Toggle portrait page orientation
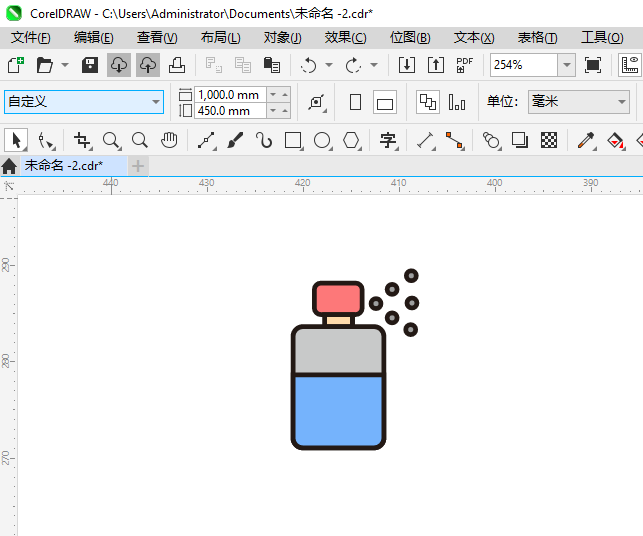 coord(355,102)
